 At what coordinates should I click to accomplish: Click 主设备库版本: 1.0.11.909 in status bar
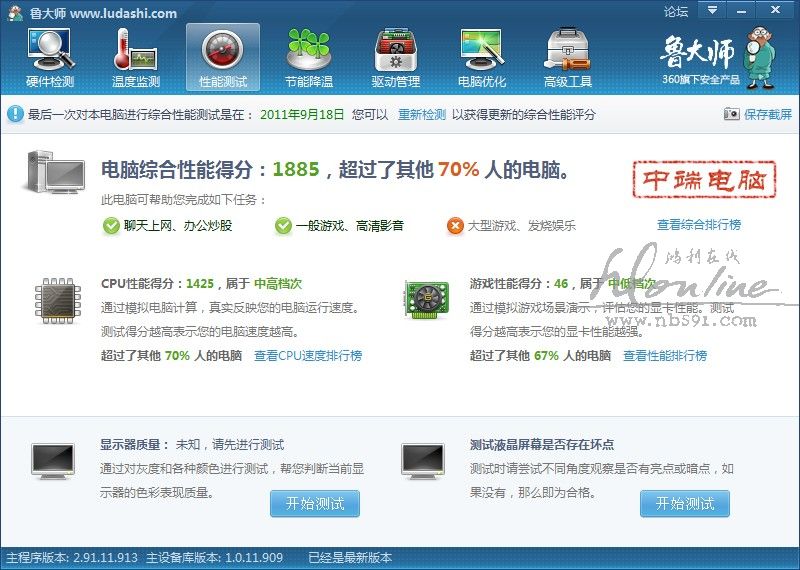click(214, 558)
